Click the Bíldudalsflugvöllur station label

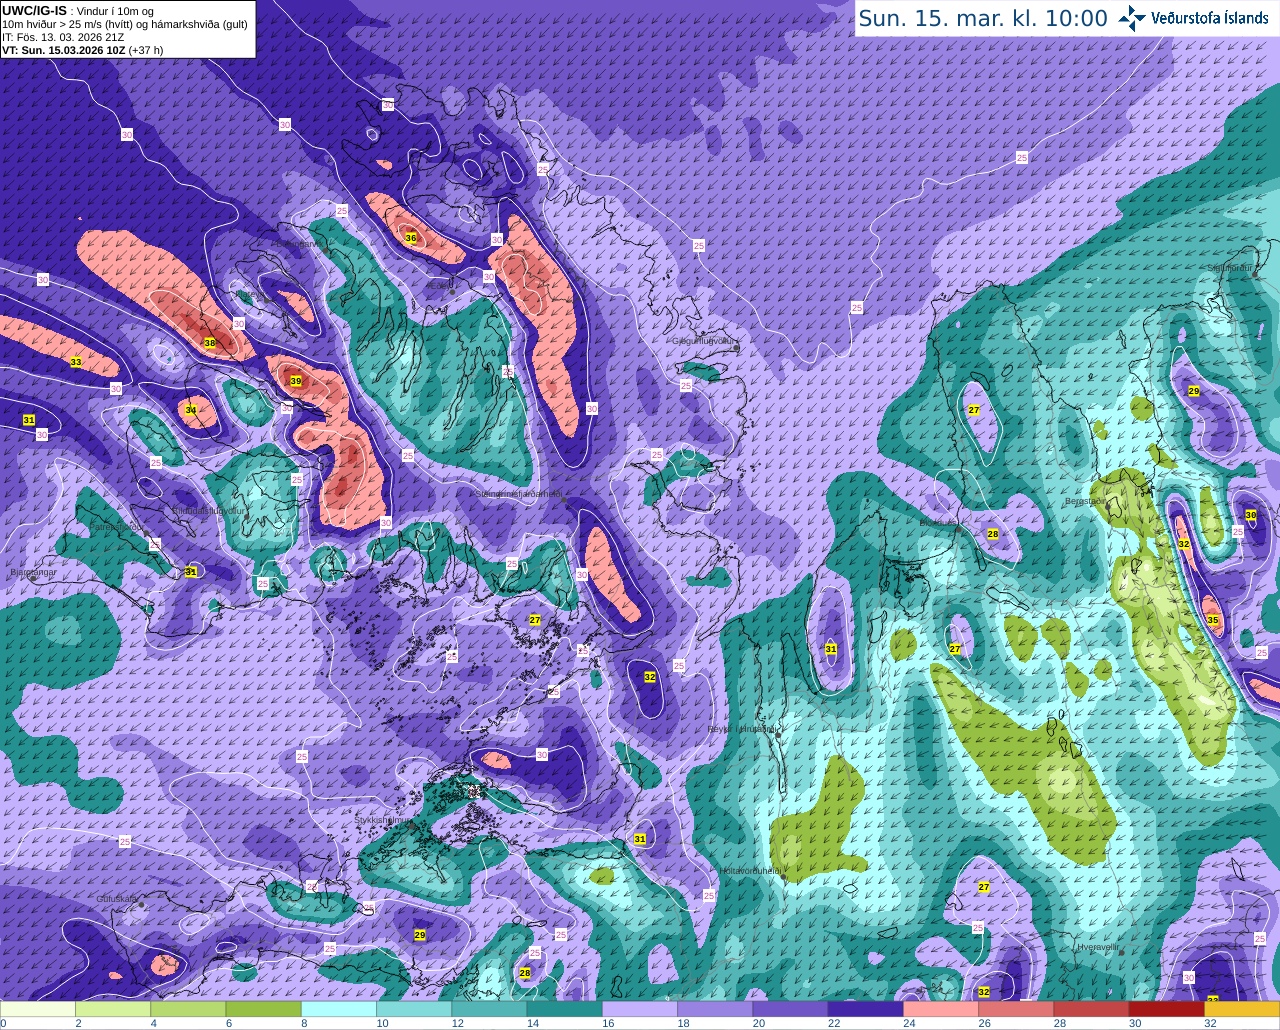click(208, 510)
